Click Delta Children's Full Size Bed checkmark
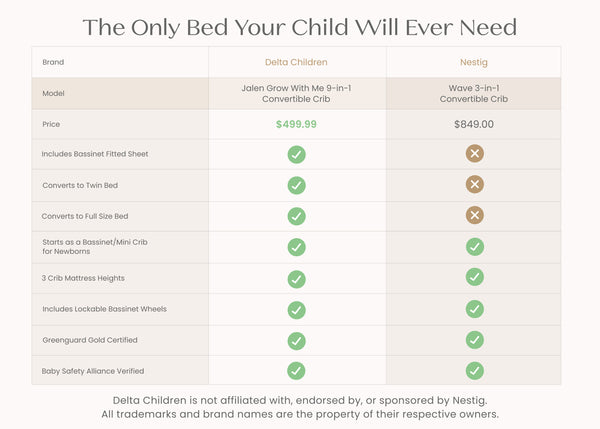This screenshot has width=600, height=429. click(x=297, y=217)
